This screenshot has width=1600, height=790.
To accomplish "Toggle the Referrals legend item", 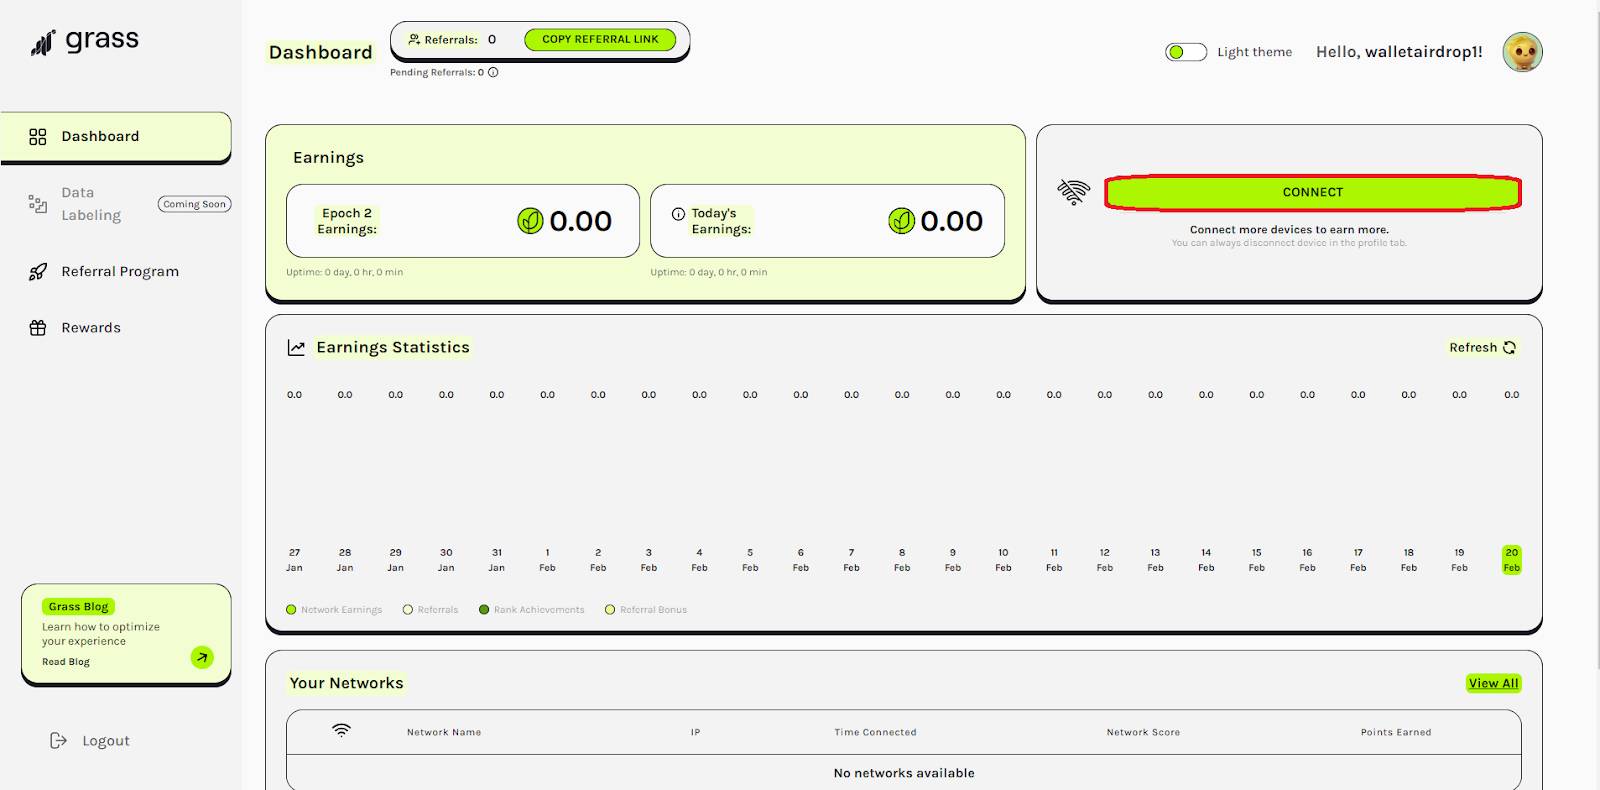I will pos(430,610).
